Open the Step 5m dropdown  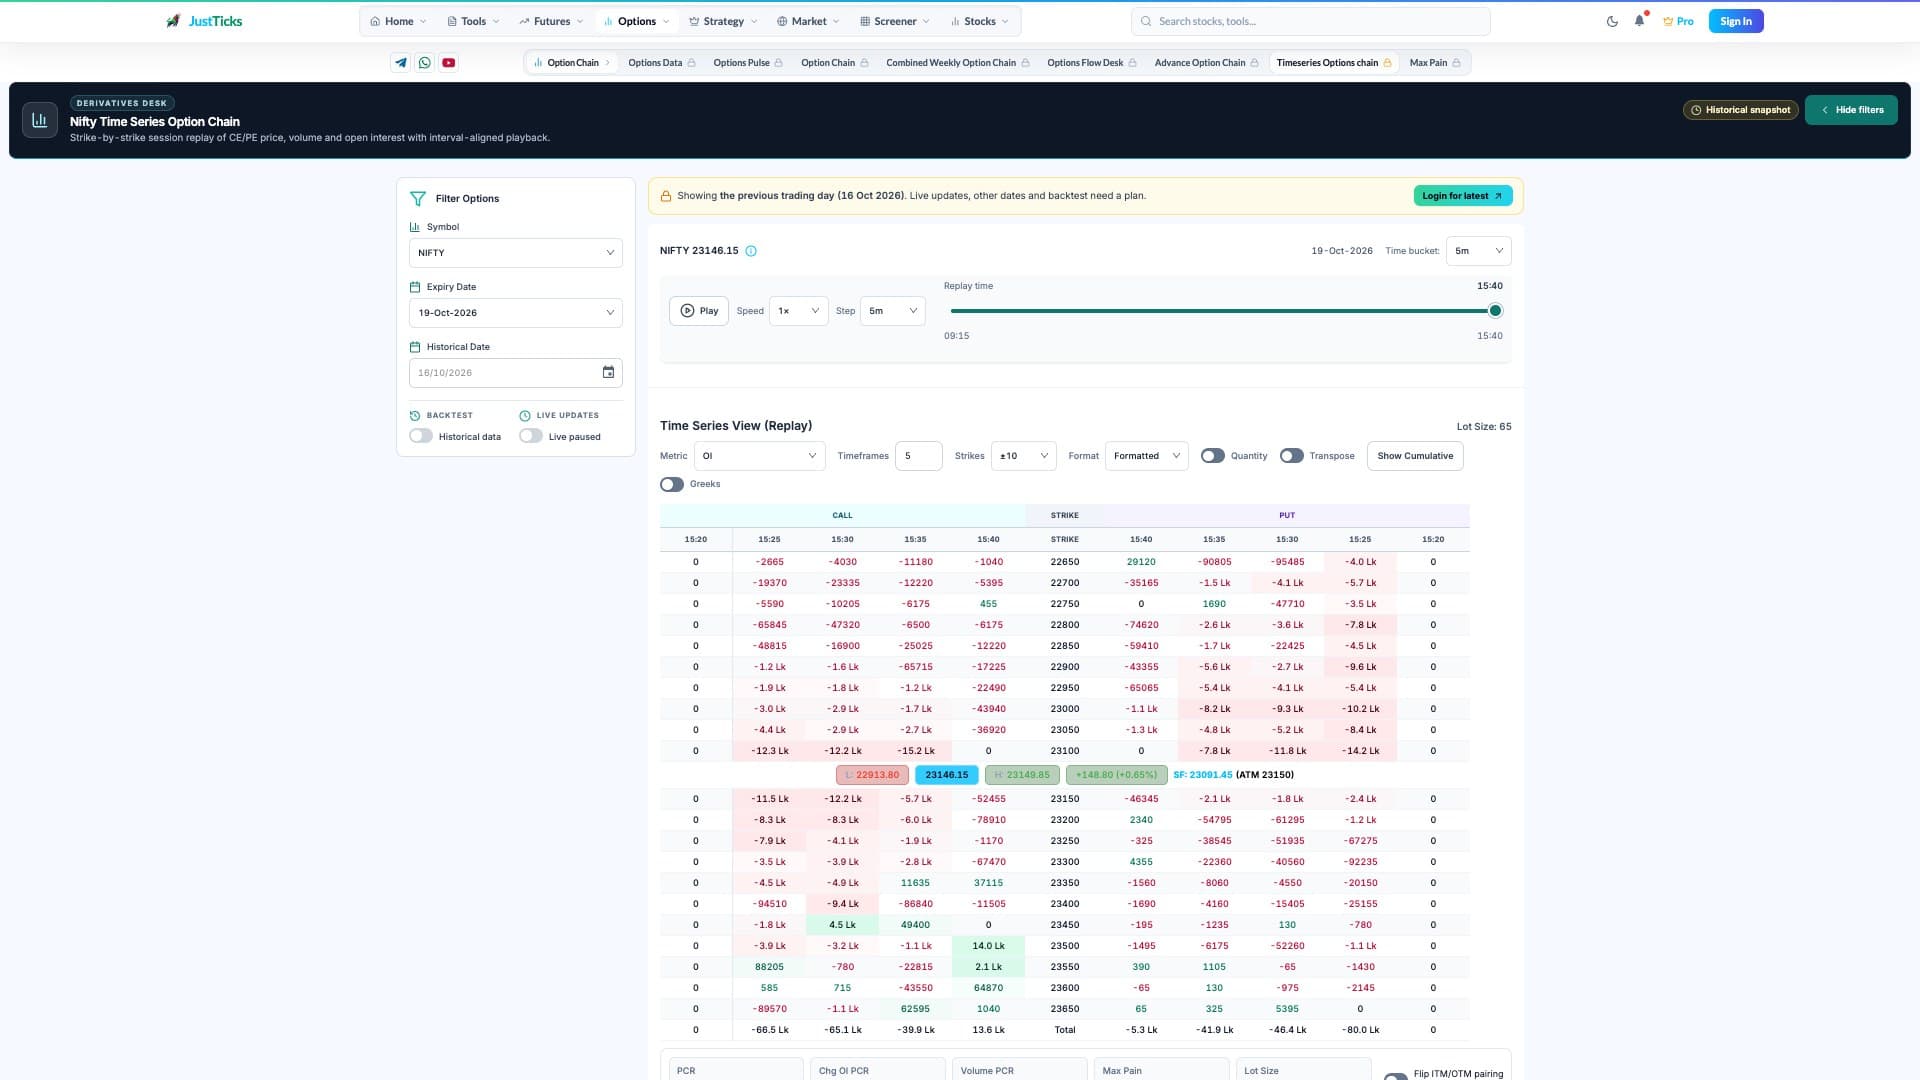click(x=892, y=311)
